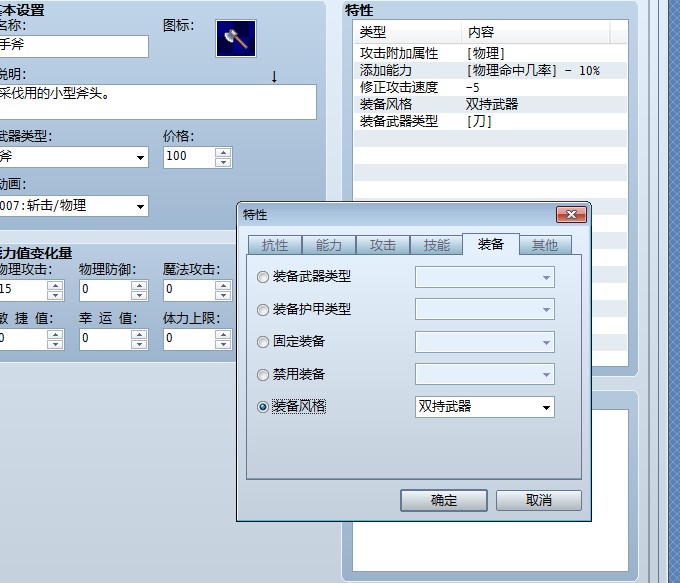Select the 装备武器类型 [刀] list row
The height and width of the screenshot is (583, 680).
coord(490,121)
